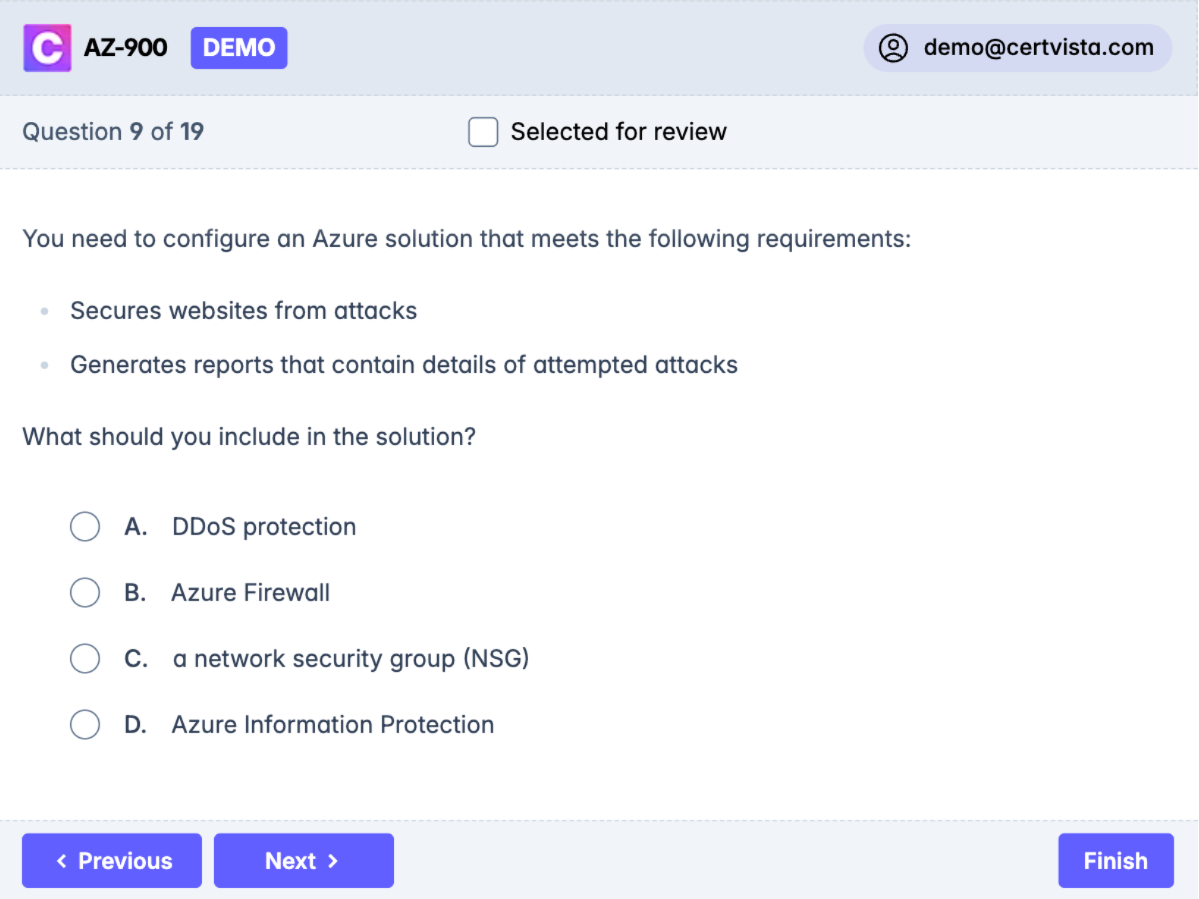1199x899 pixels.
Task: Click the 'Azure Information Protection' answer text
Action: click(x=332, y=725)
